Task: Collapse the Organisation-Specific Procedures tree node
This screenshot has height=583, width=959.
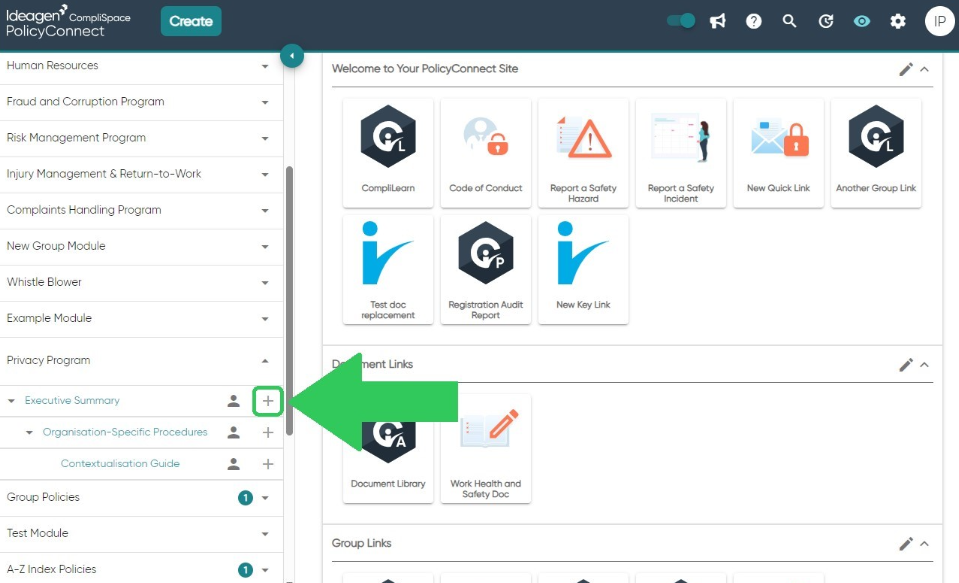Action: tap(29, 433)
